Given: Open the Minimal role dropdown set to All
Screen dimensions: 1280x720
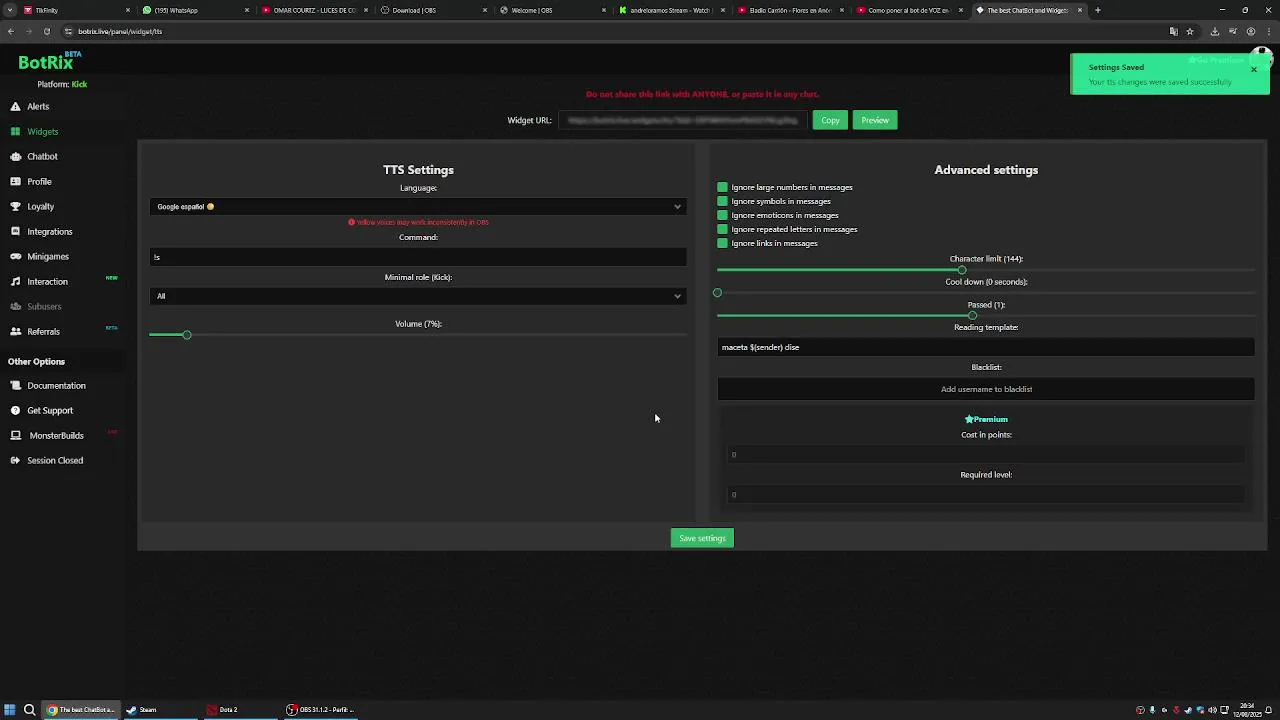Looking at the screenshot, I should (418, 296).
